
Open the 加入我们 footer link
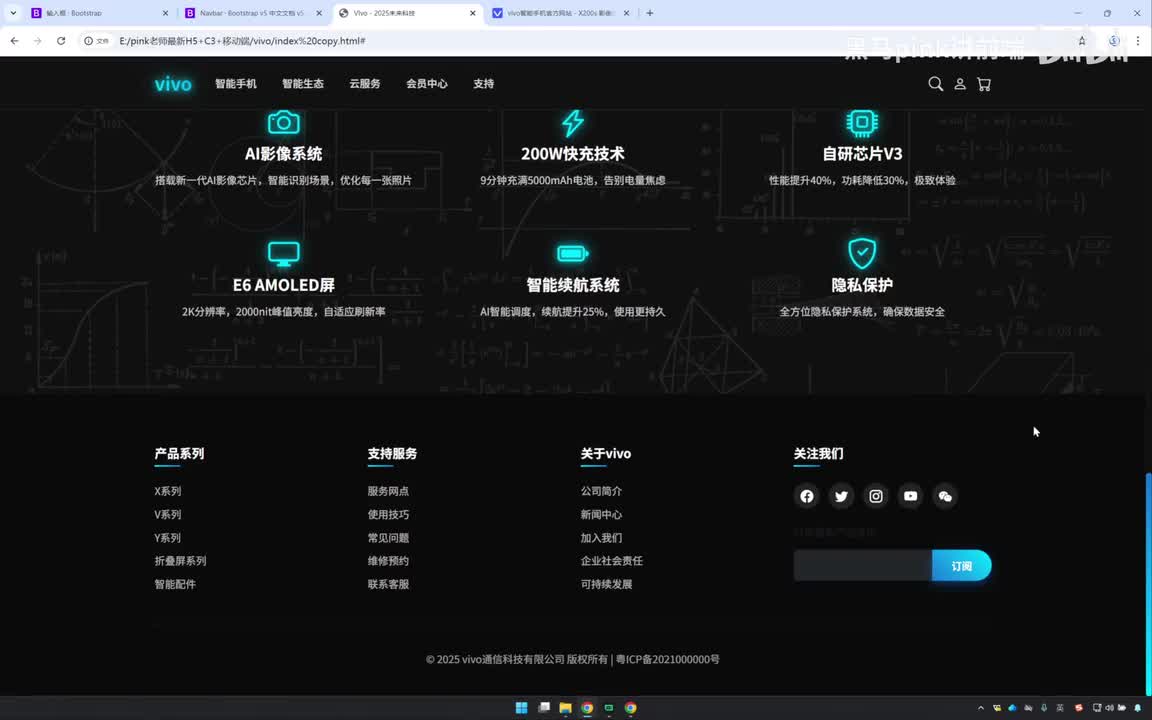(x=601, y=538)
